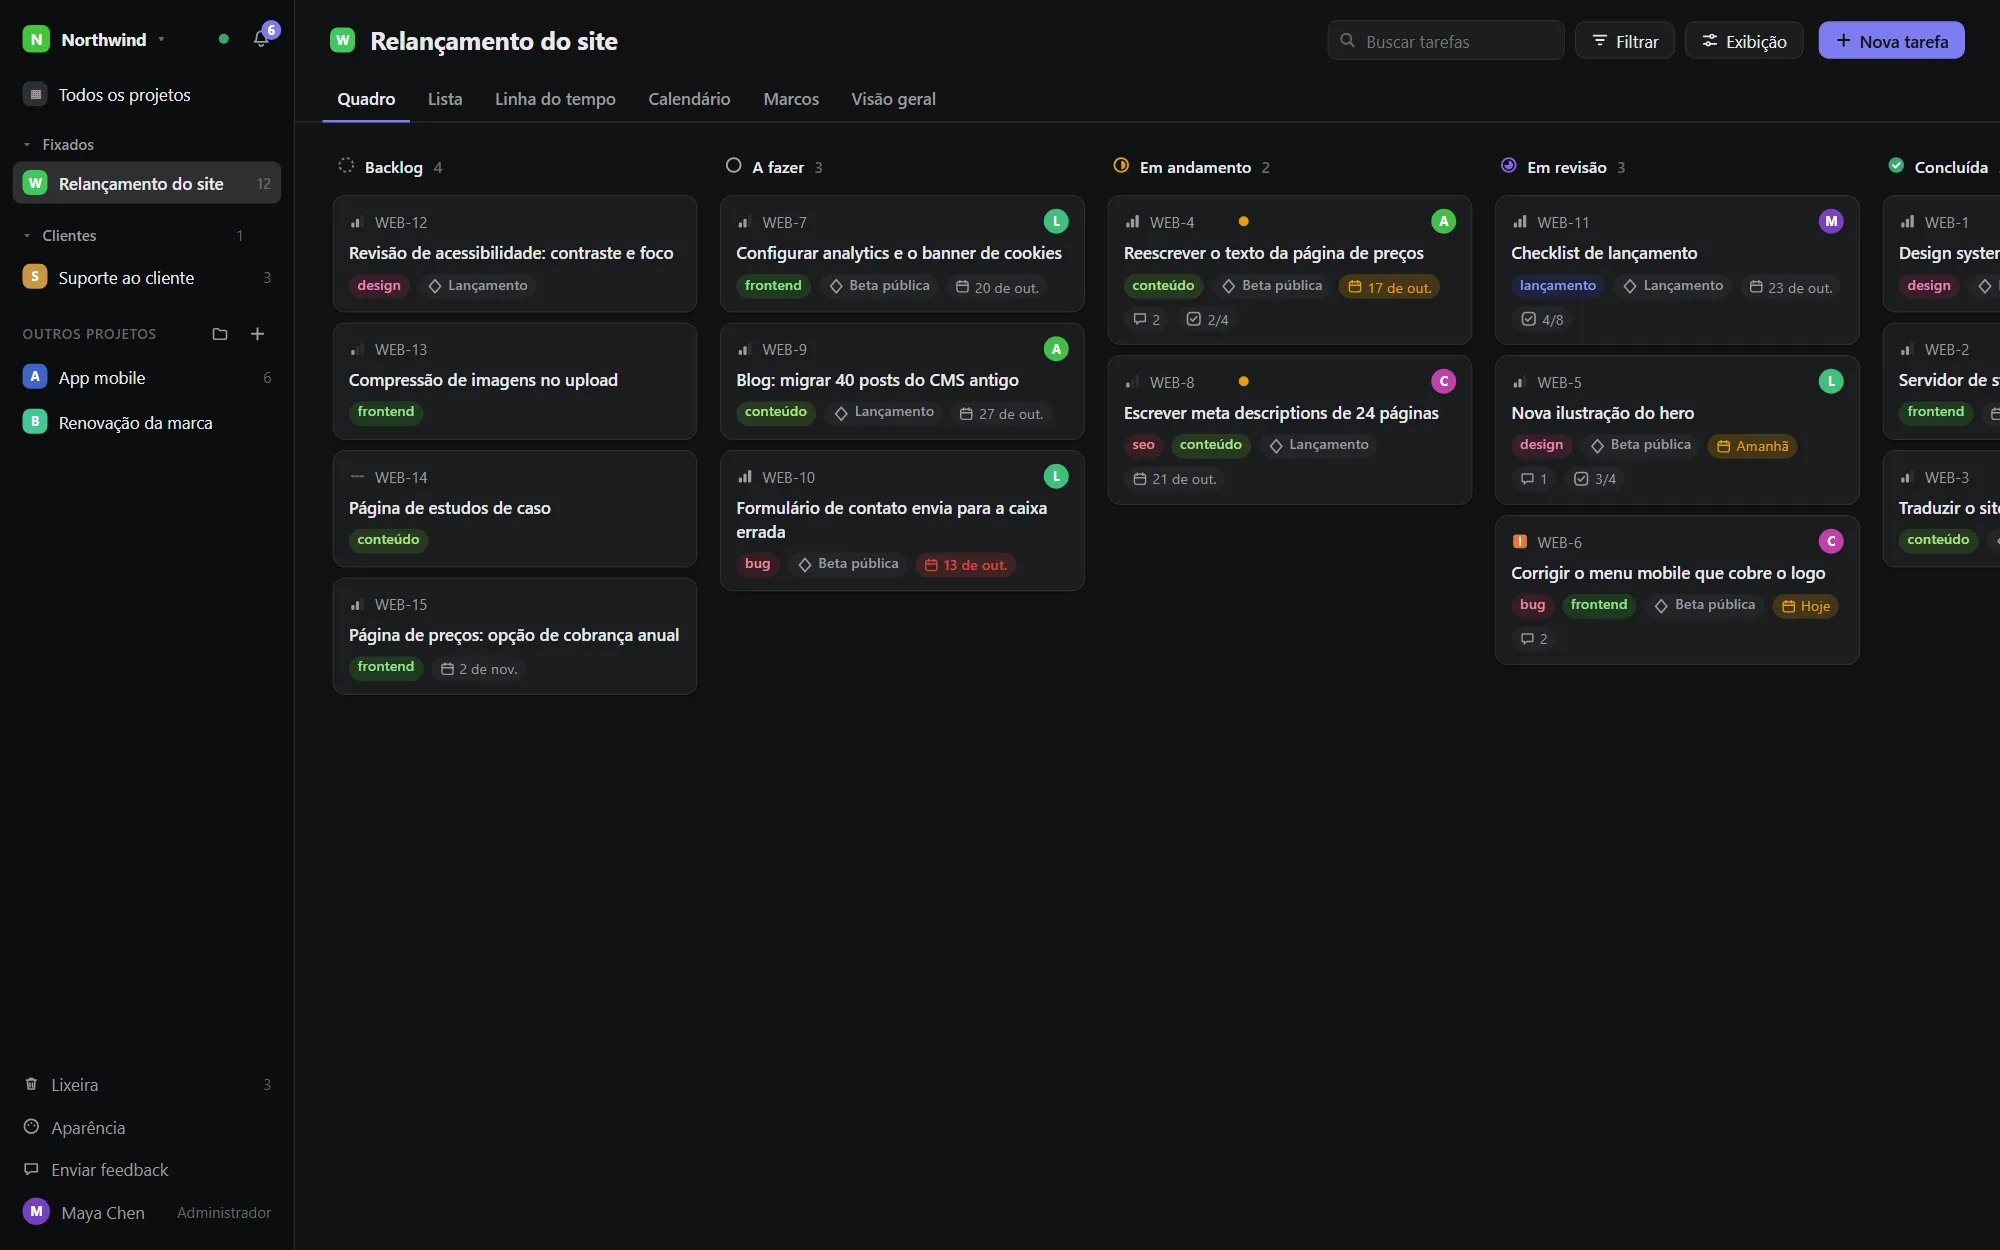The width and height of the screenshot is (2000, 1250).
Task: Click avatar L on card WEB-7
Action: pos(1056,221)
